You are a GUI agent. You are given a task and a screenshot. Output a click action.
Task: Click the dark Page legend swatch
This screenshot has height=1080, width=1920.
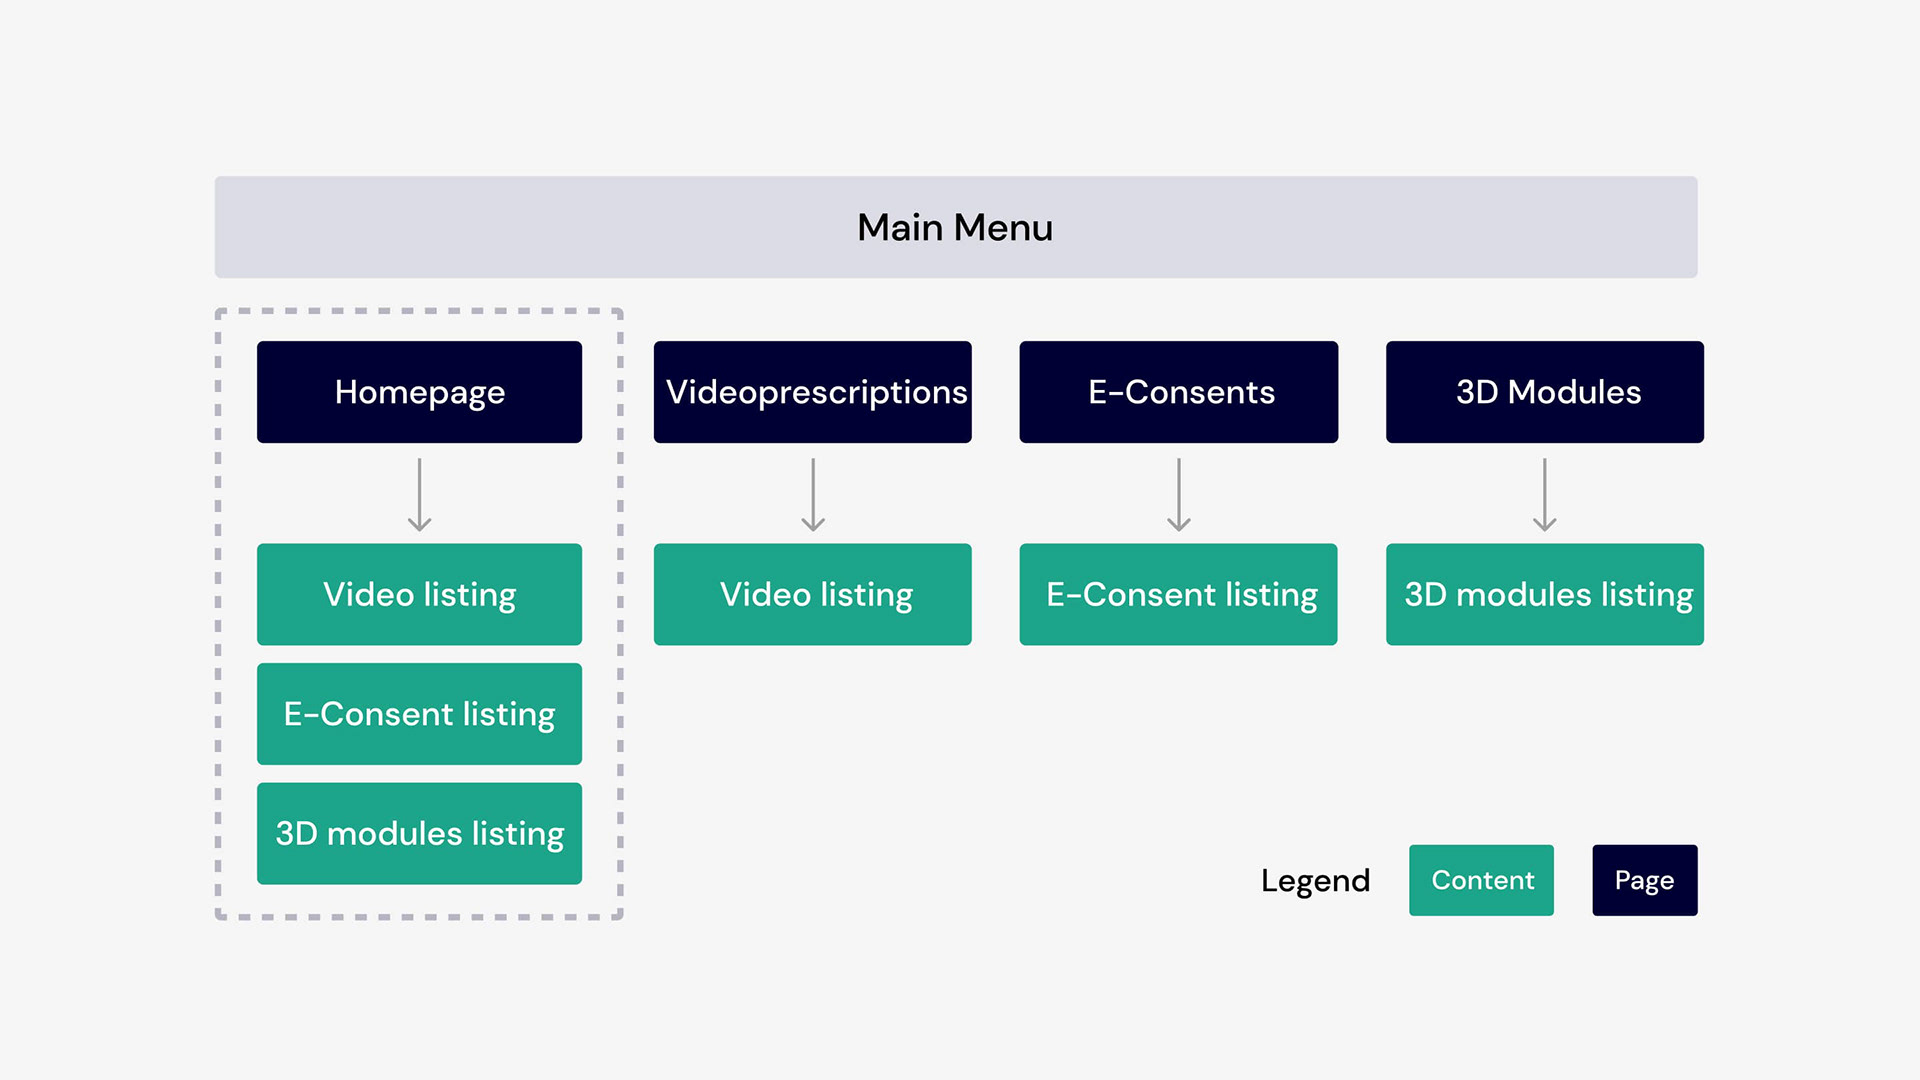1644,880
